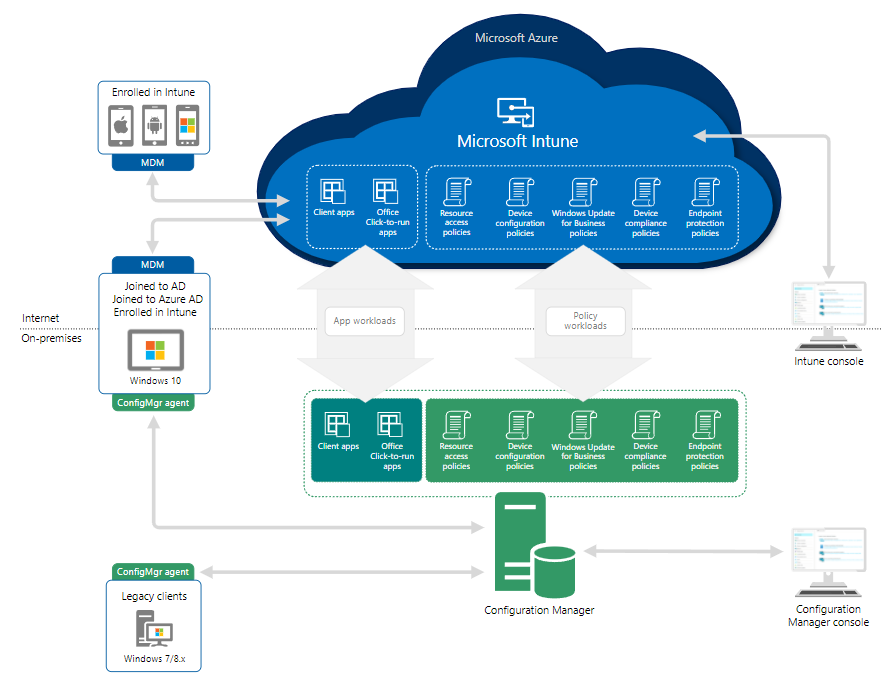Click the Microsoft Intune heading text
This screenshot has height=692, width=894.
coord(518,141)
